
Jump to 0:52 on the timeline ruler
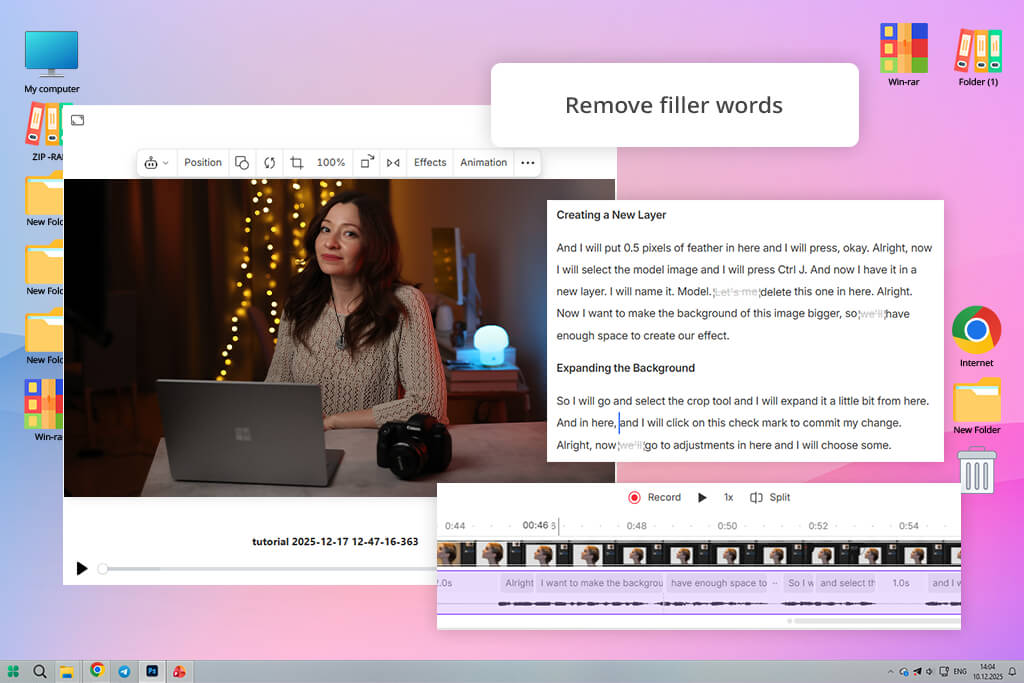tap(818, 526)
